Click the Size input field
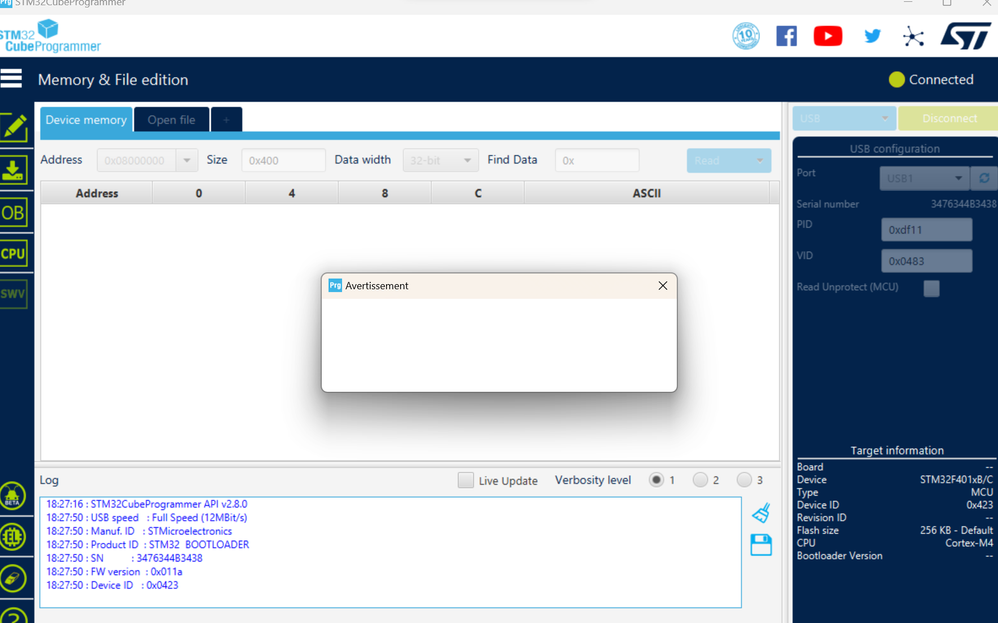 283,160
